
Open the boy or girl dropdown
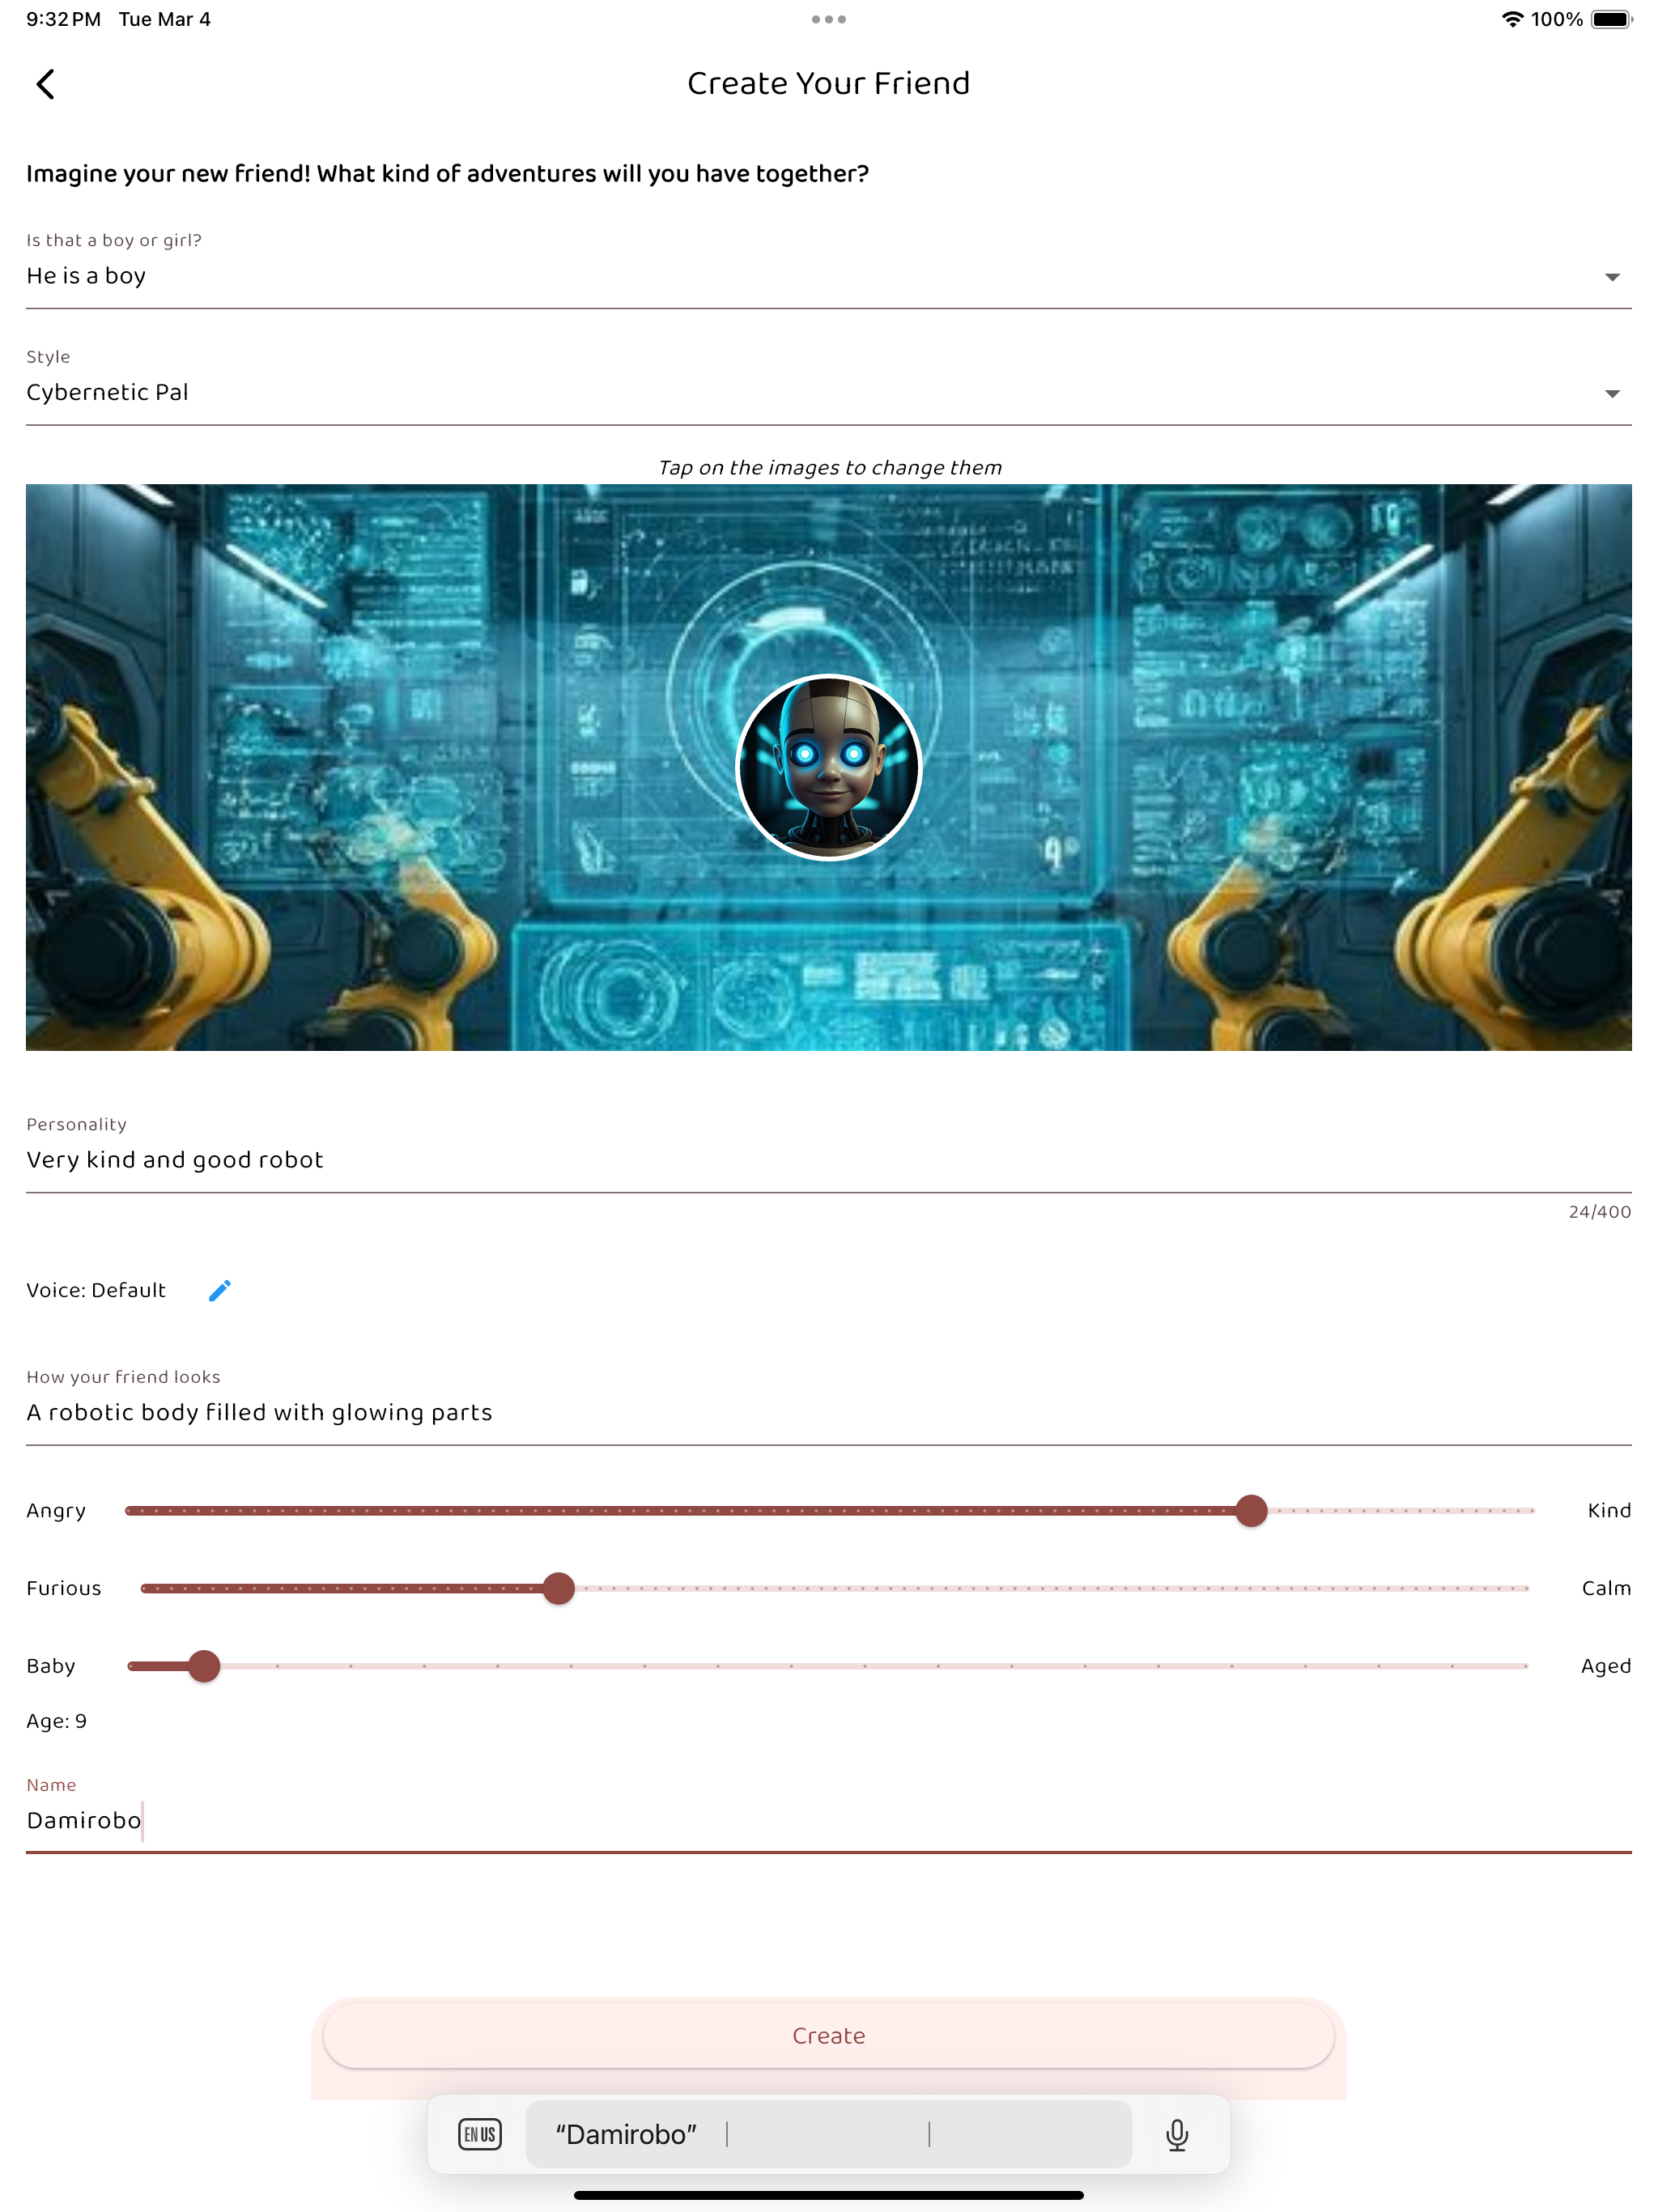click(829, 275)
